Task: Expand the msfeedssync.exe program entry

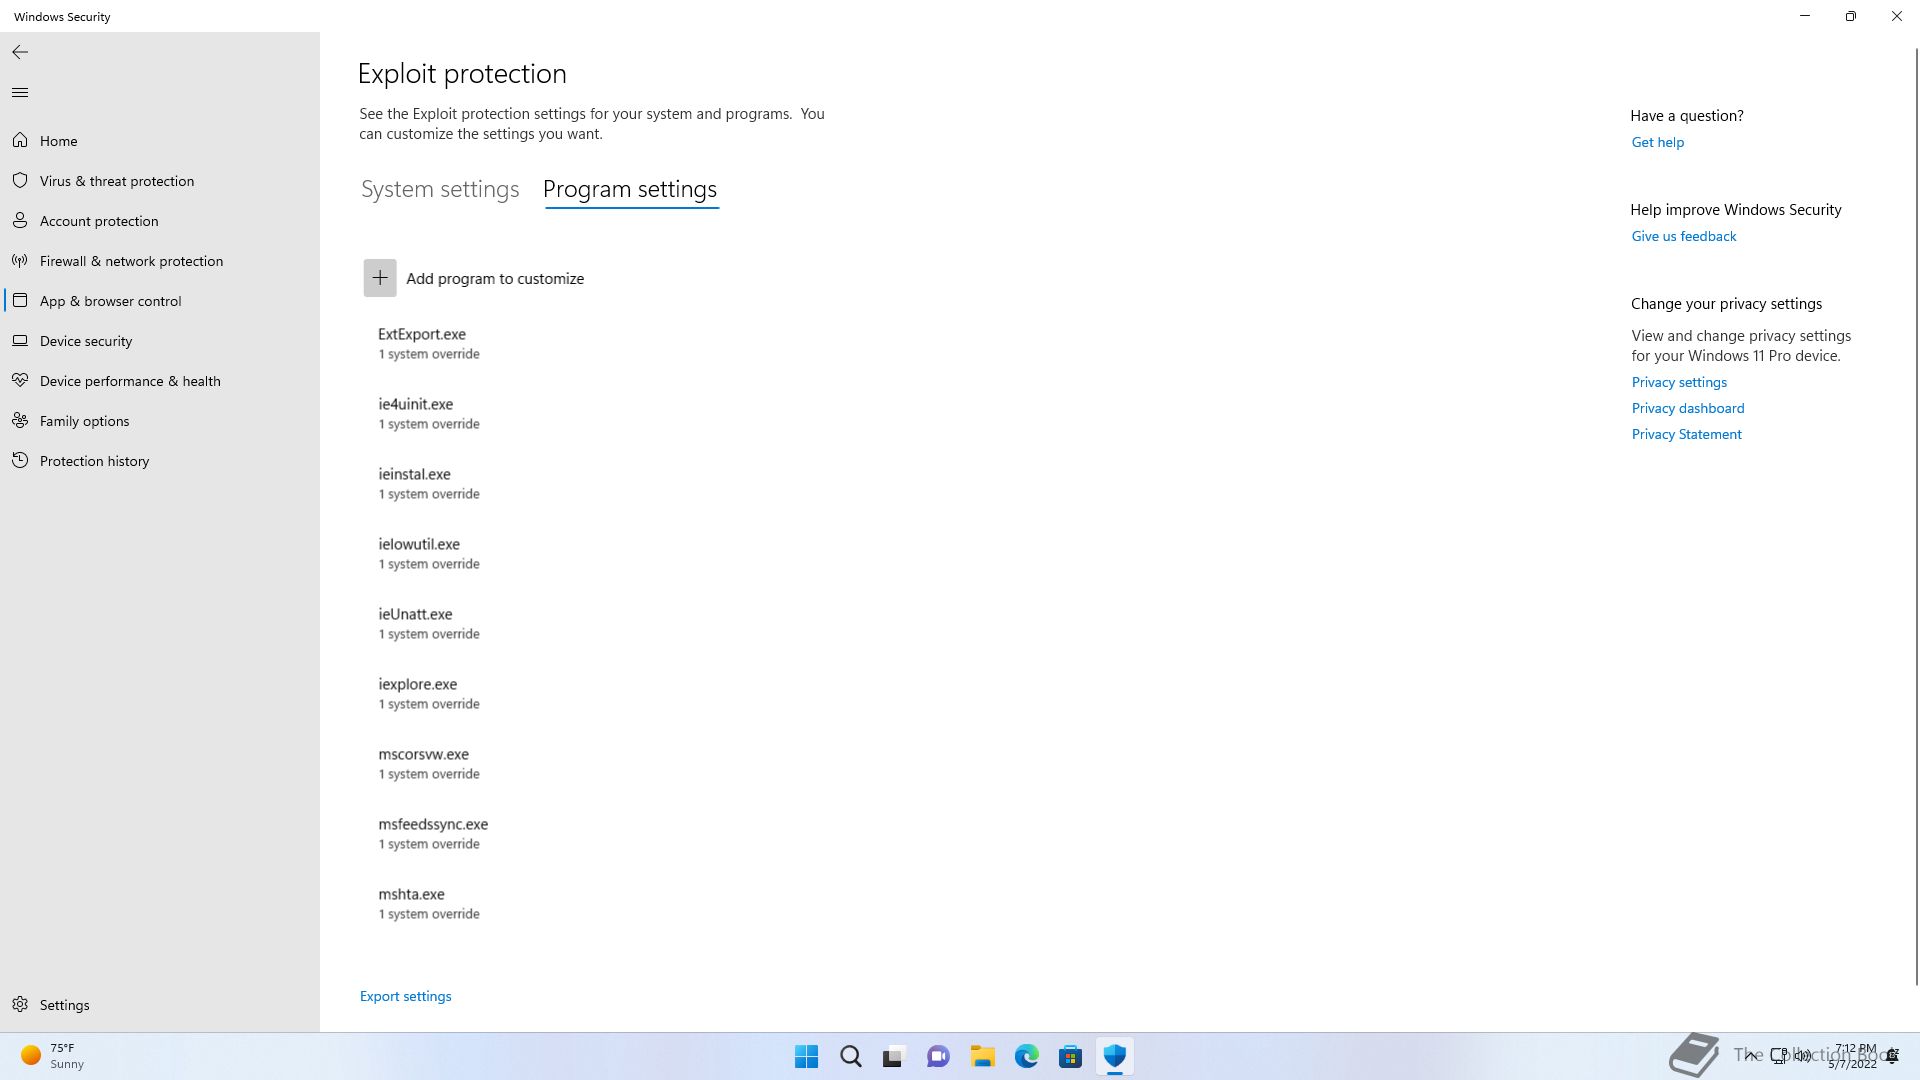Action: (x=433, y=833)
